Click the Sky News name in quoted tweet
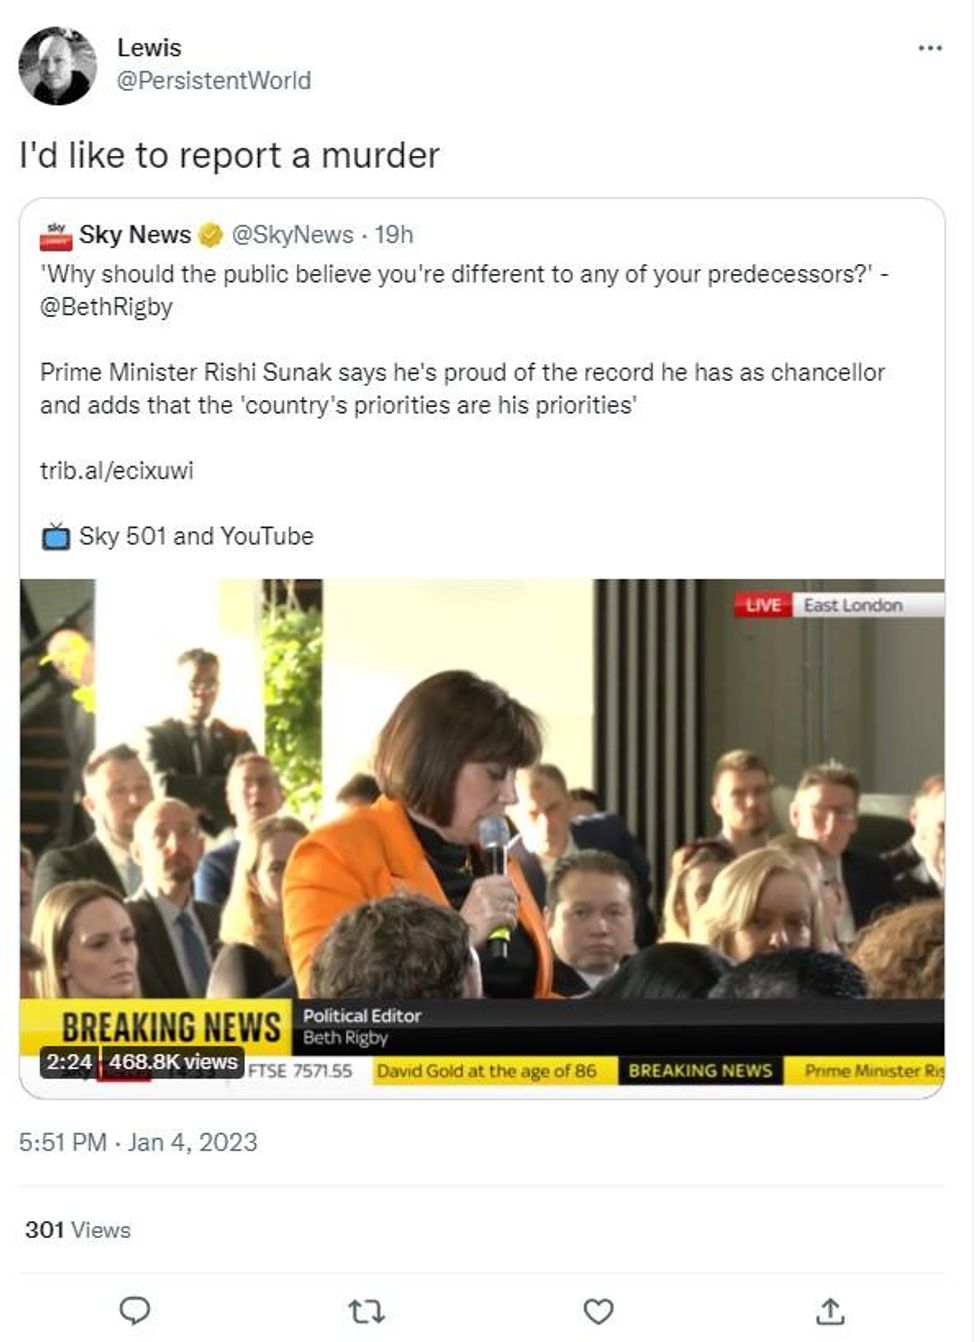Screen dimensions: 980x1342 (135, 235)
